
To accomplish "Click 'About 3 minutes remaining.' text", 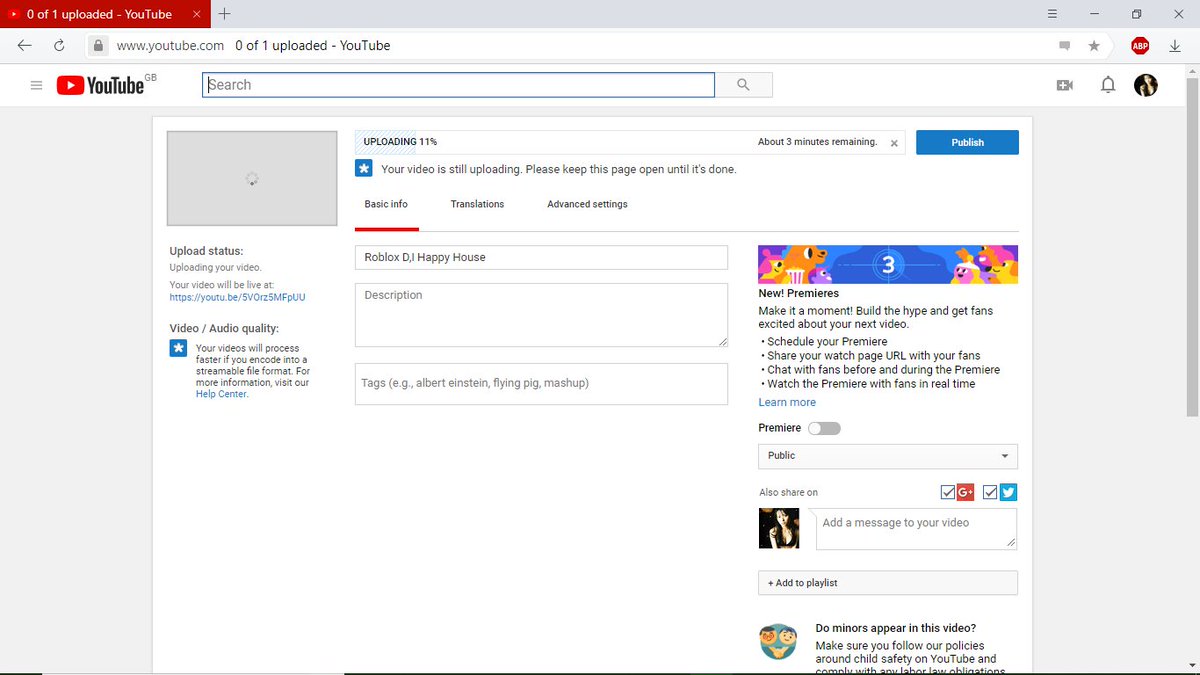I will (817, 142).
